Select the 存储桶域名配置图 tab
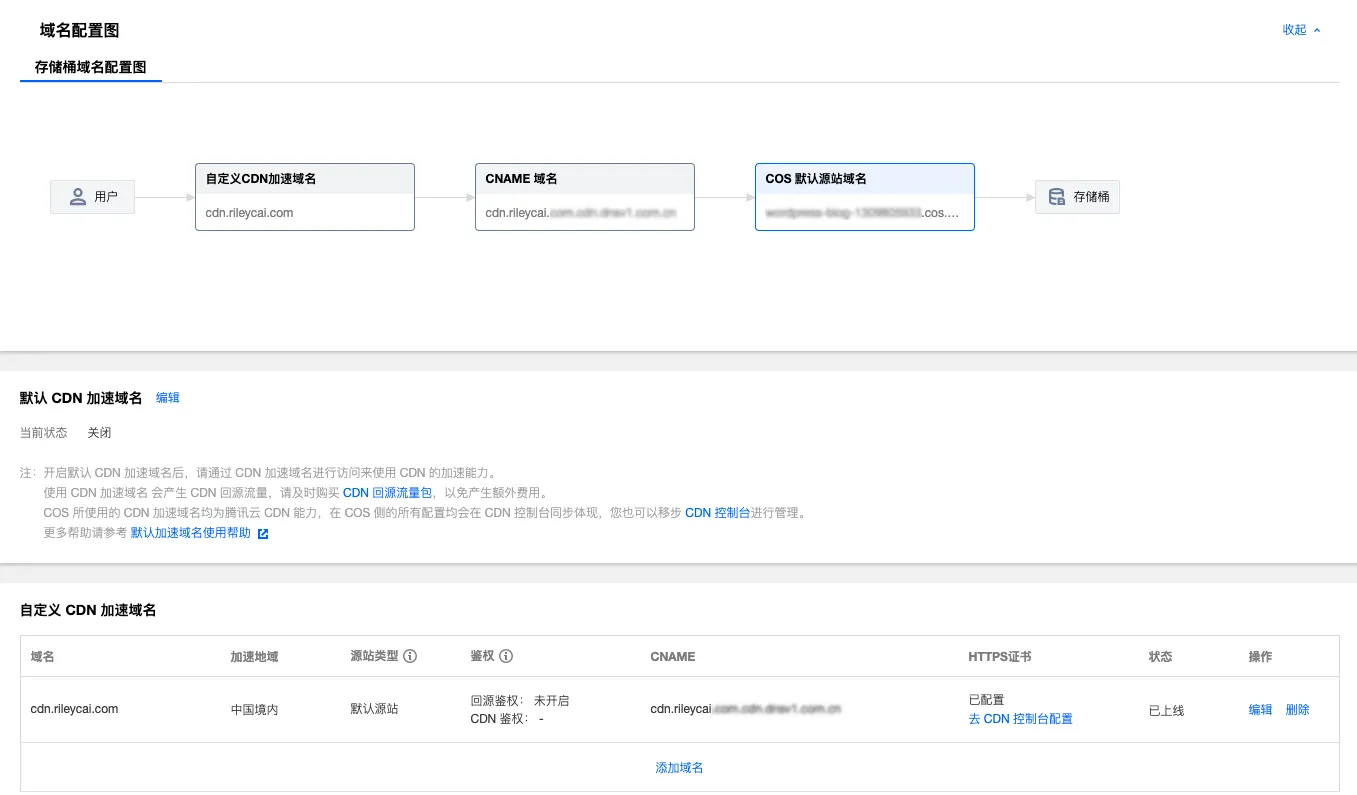1357x795 pixels. [91, 68]
